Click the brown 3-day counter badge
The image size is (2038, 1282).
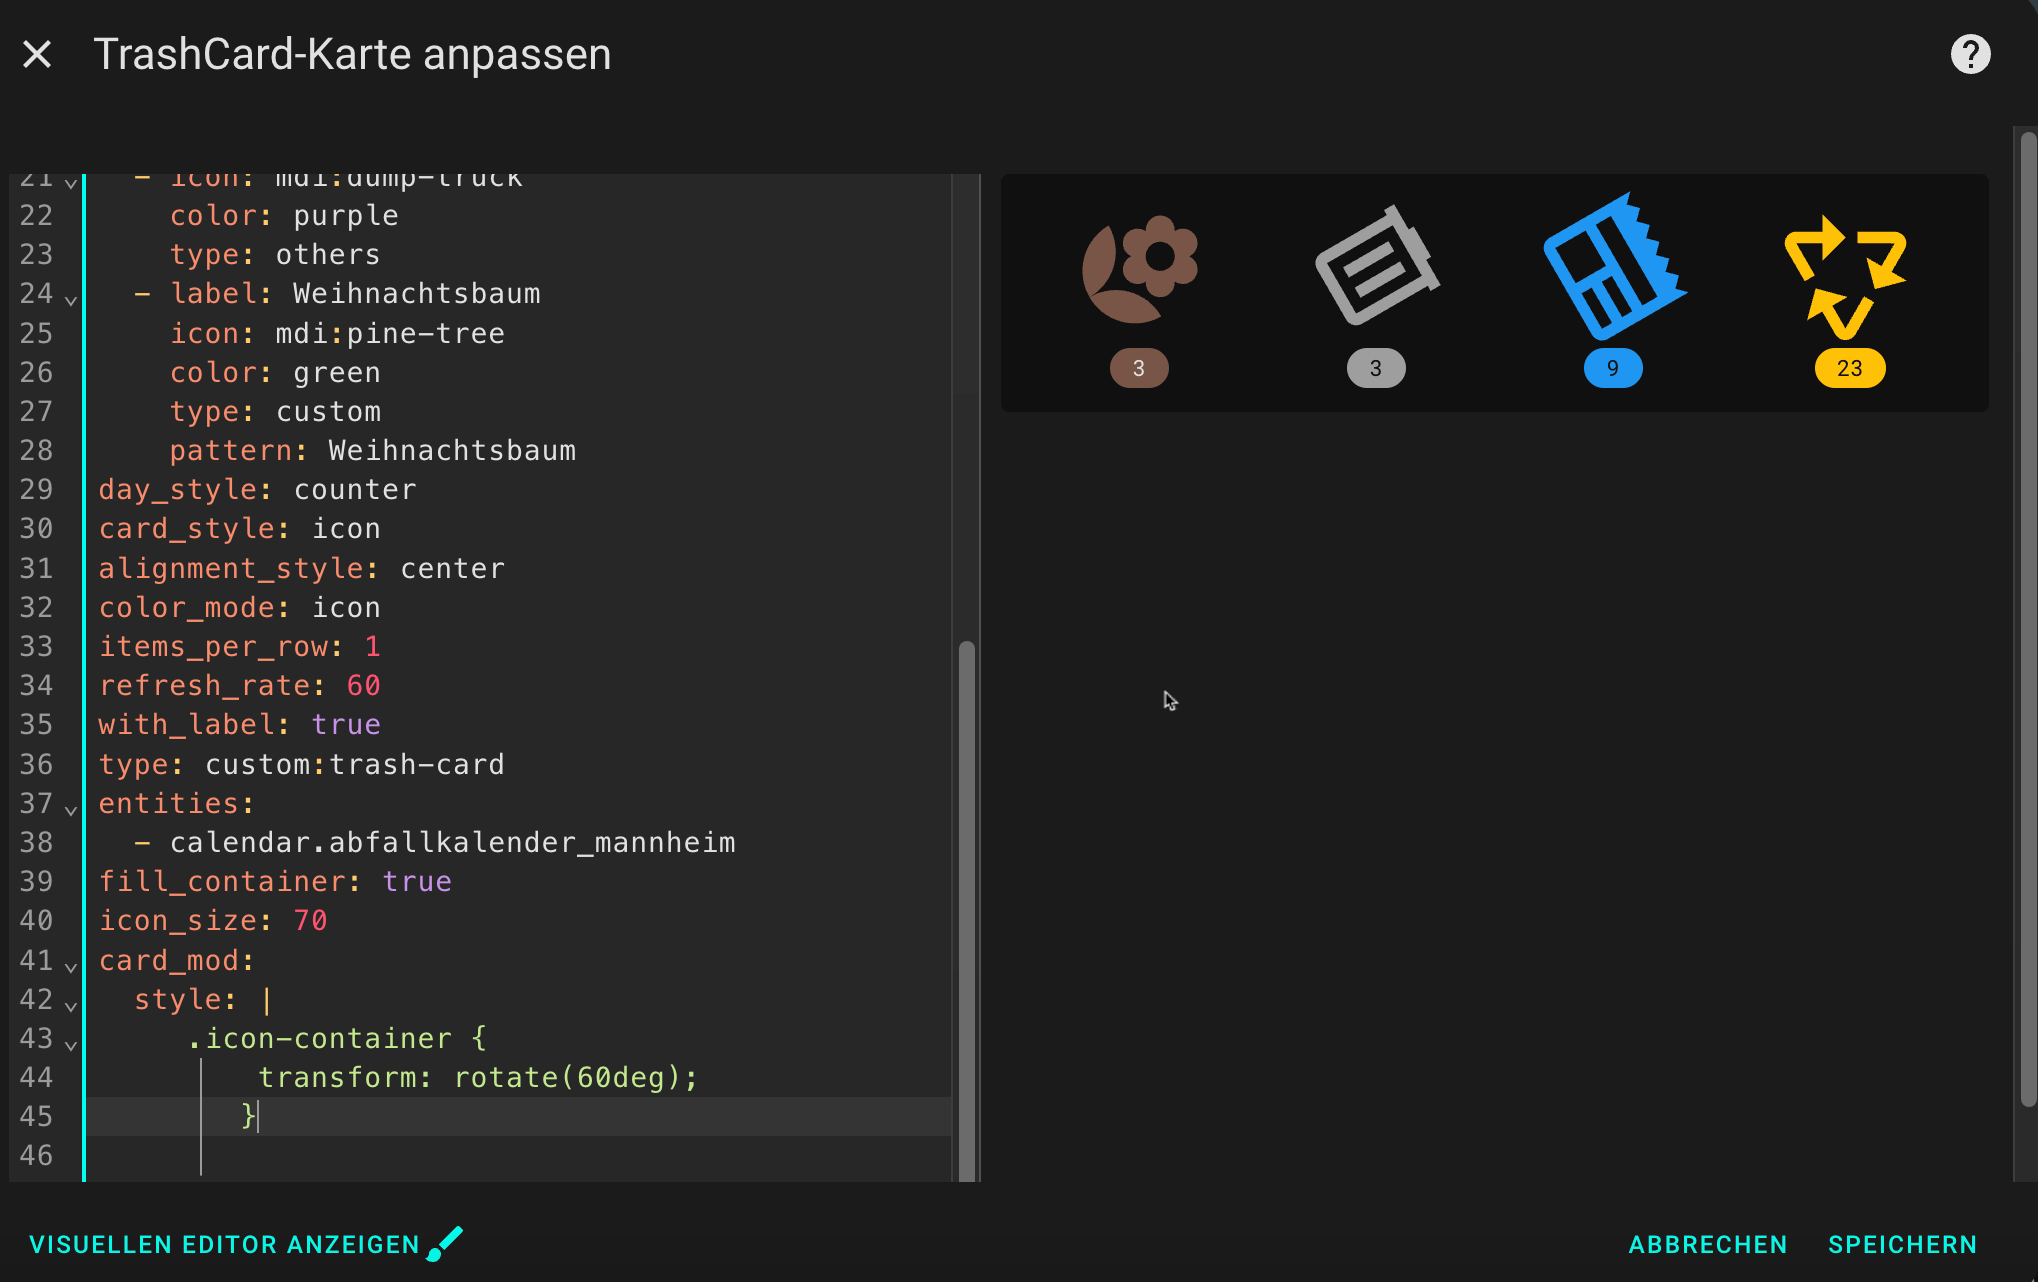point(1139,368)
